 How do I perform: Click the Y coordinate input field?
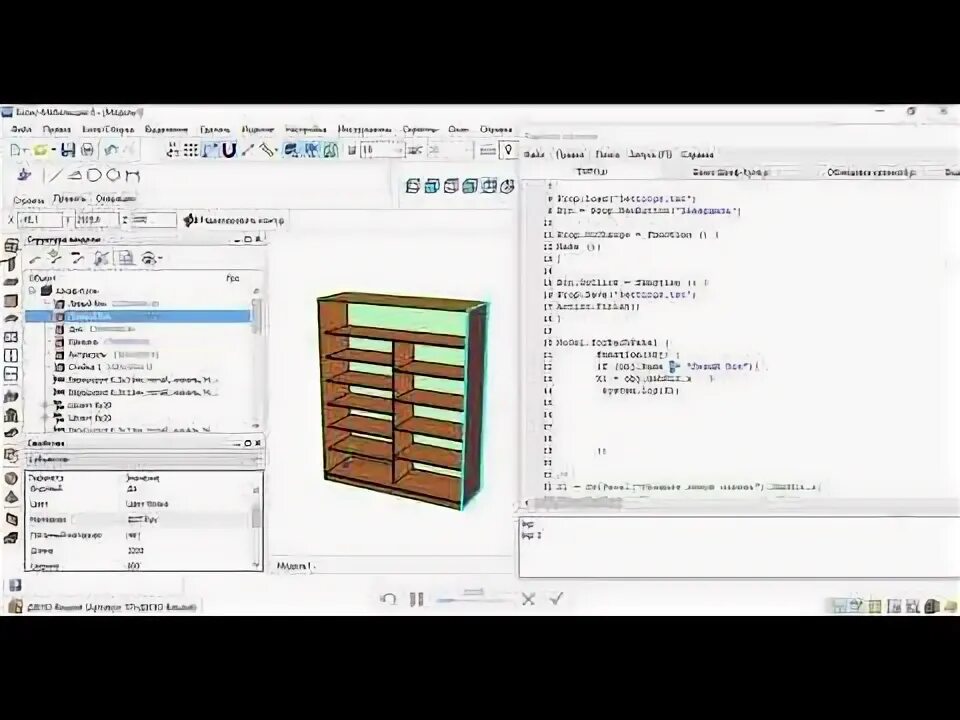click(x=96, y=220)
